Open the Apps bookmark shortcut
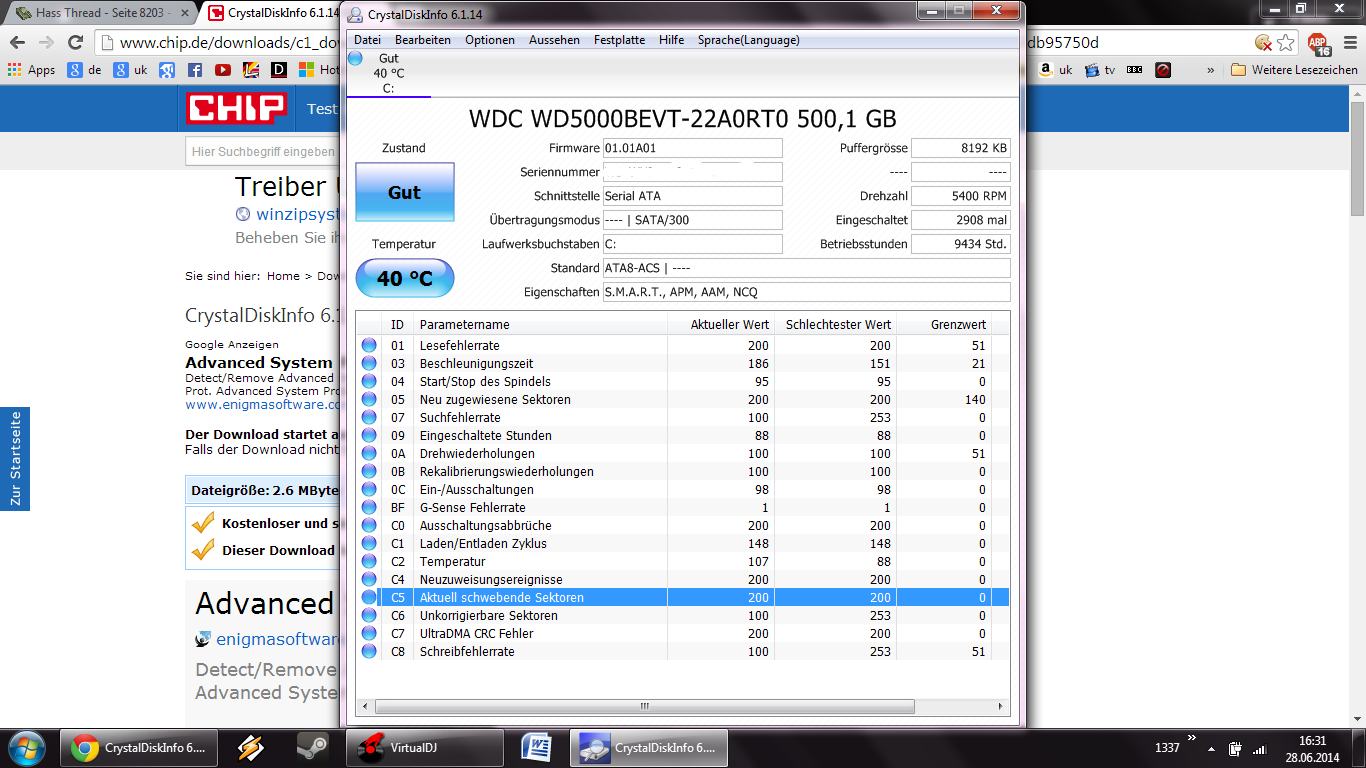The image size is (1366, 768). [x=31, y=70]
